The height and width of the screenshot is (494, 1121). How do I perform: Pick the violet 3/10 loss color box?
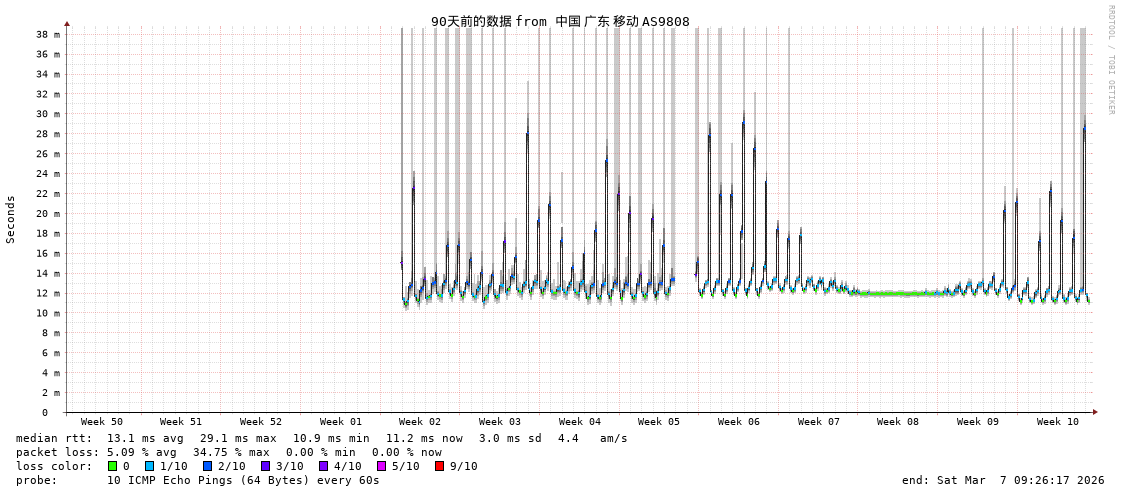(x=266, y=466)
